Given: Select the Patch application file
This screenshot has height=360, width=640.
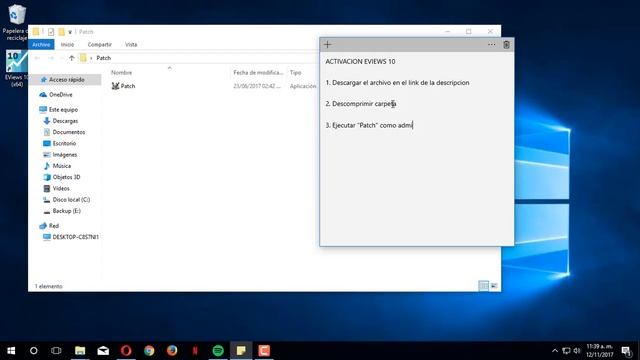Looking at the screenshot, I should (x=128, y=86).
